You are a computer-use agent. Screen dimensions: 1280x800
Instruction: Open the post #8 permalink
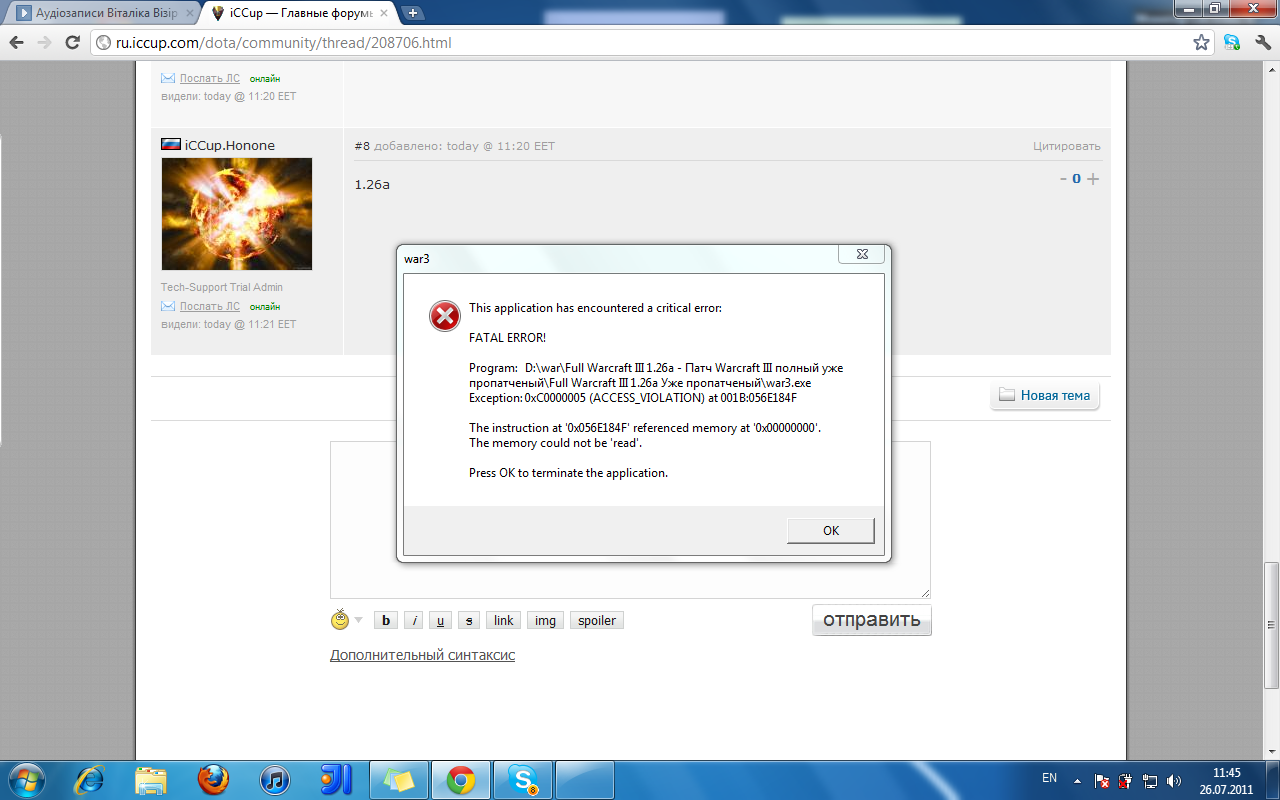362,146
